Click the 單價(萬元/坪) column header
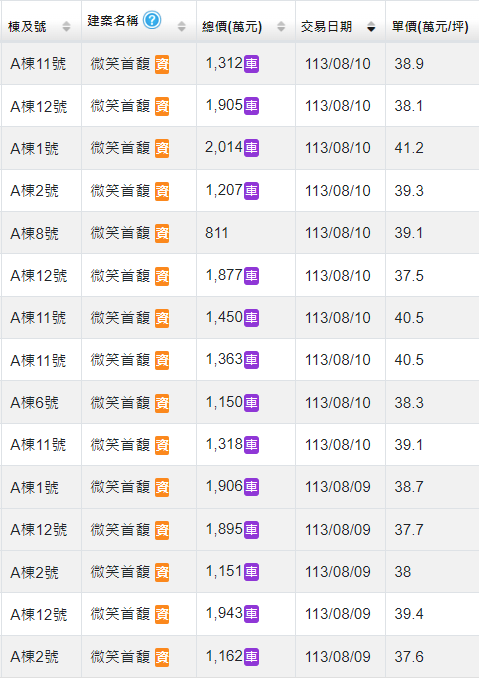Screen dimensions: 479x679 430,27
